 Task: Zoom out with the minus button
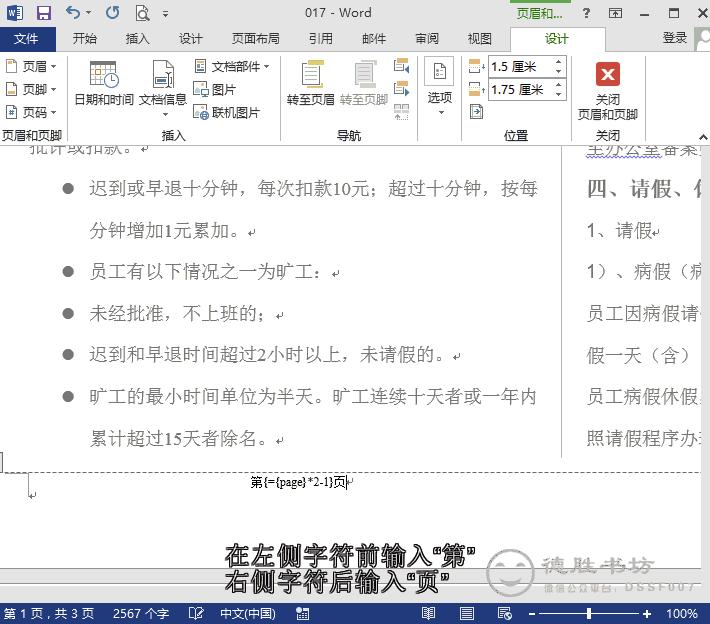(x=532, y=614)
